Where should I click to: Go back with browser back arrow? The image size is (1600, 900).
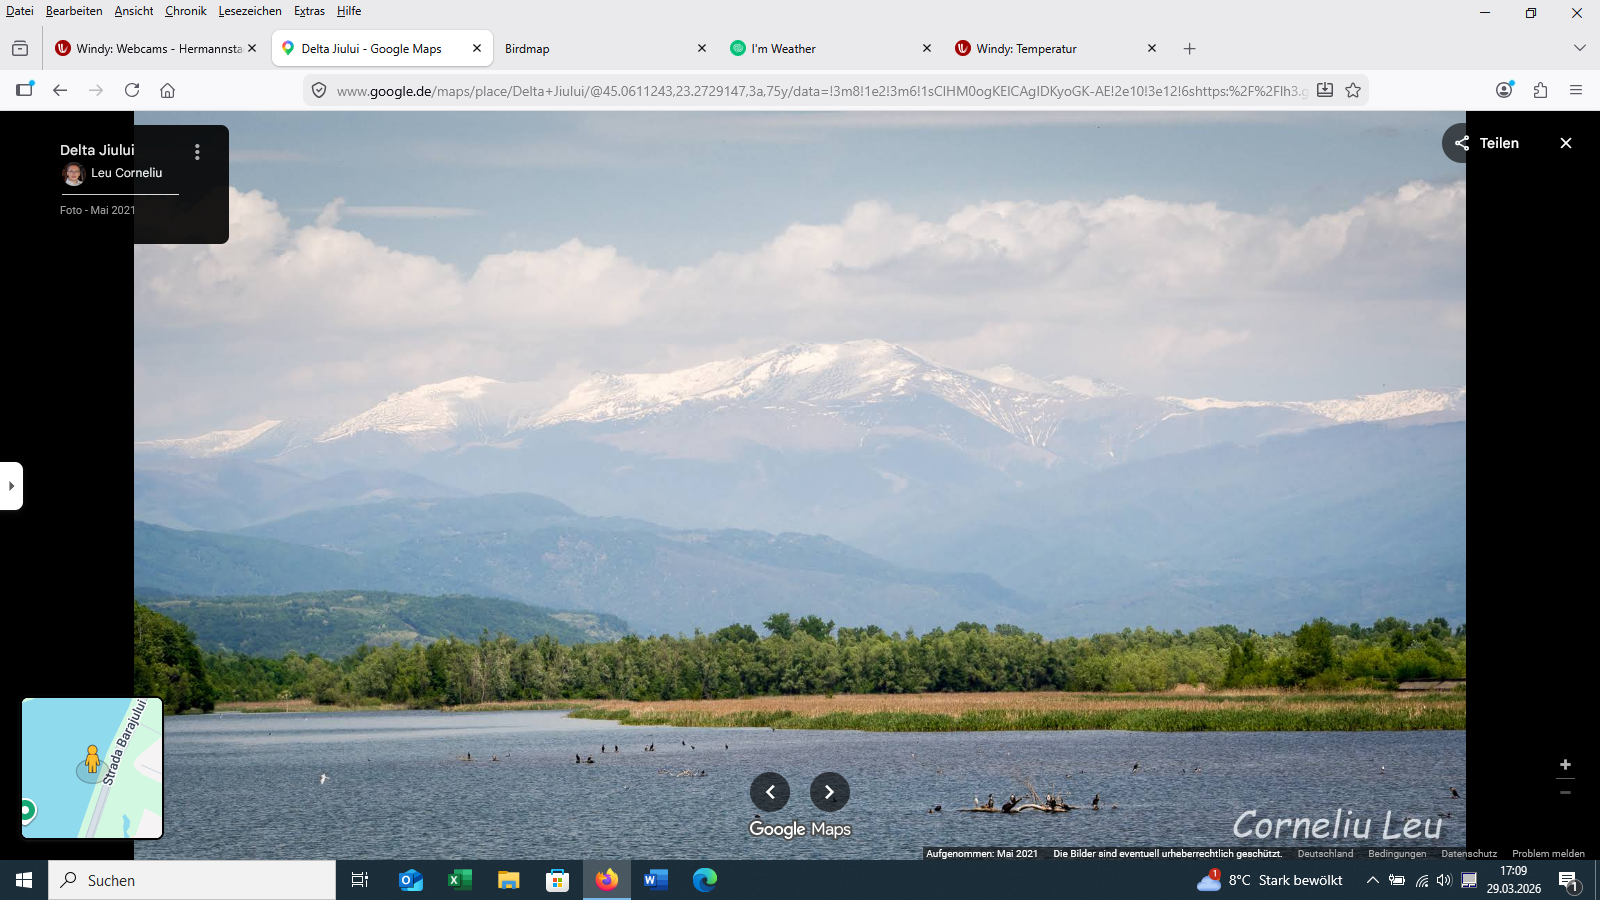tap(60, 90)
